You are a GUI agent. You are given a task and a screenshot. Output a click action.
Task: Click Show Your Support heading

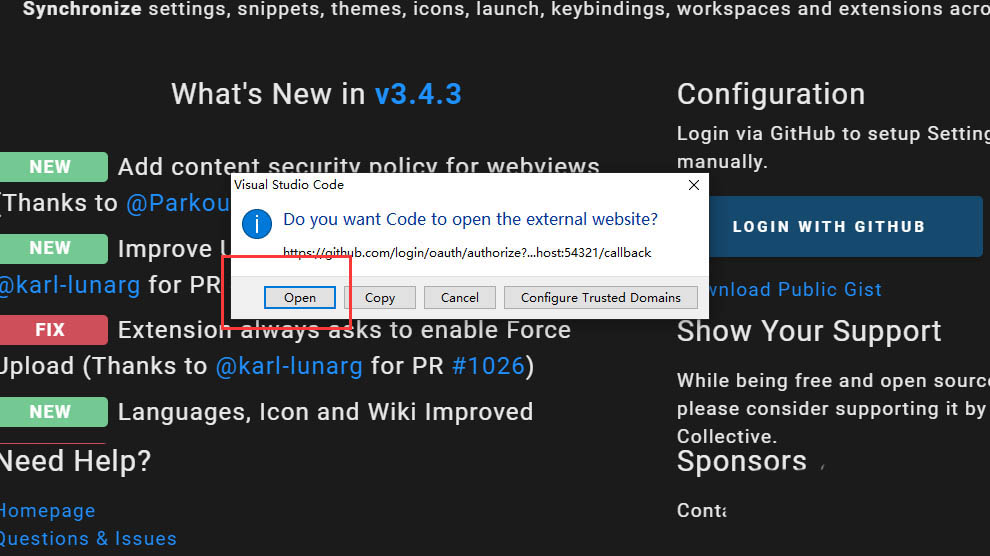tap(809, 331)
